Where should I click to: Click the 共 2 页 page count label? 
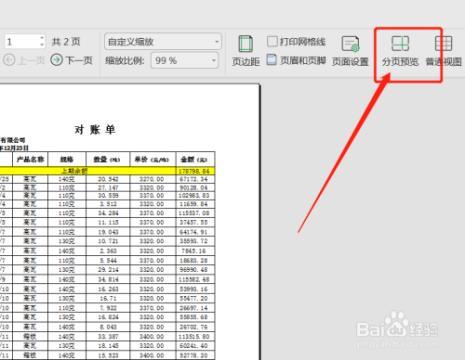click(66, 42)
